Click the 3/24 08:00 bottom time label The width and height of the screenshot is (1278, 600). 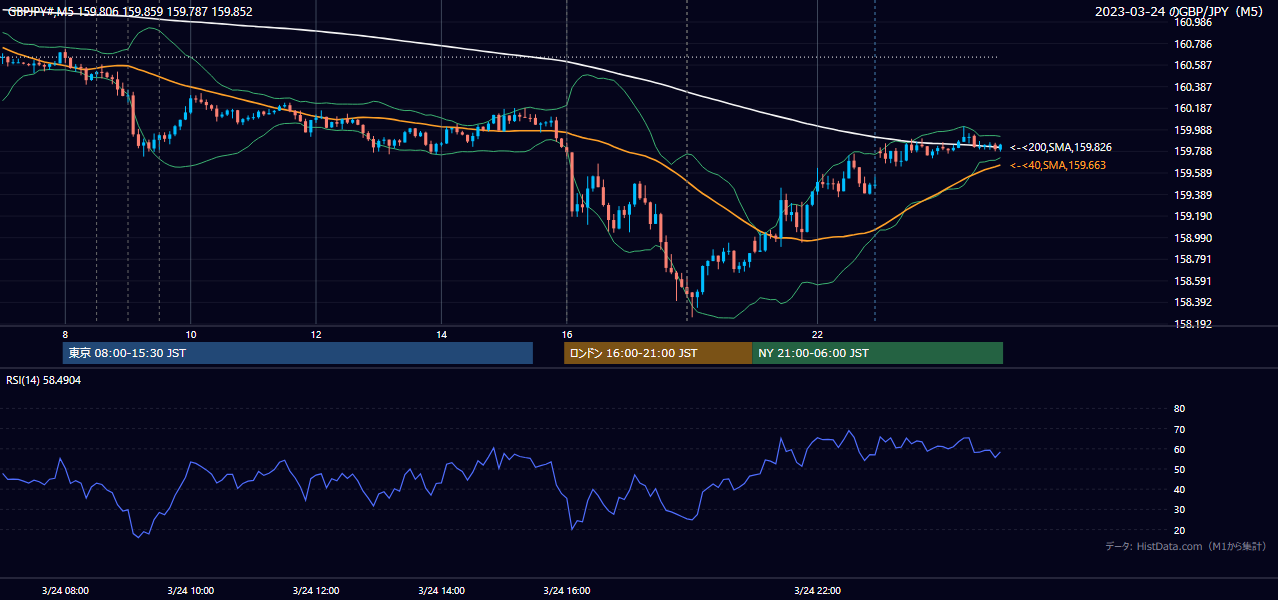pyautogui.click(x=65, y=590)
